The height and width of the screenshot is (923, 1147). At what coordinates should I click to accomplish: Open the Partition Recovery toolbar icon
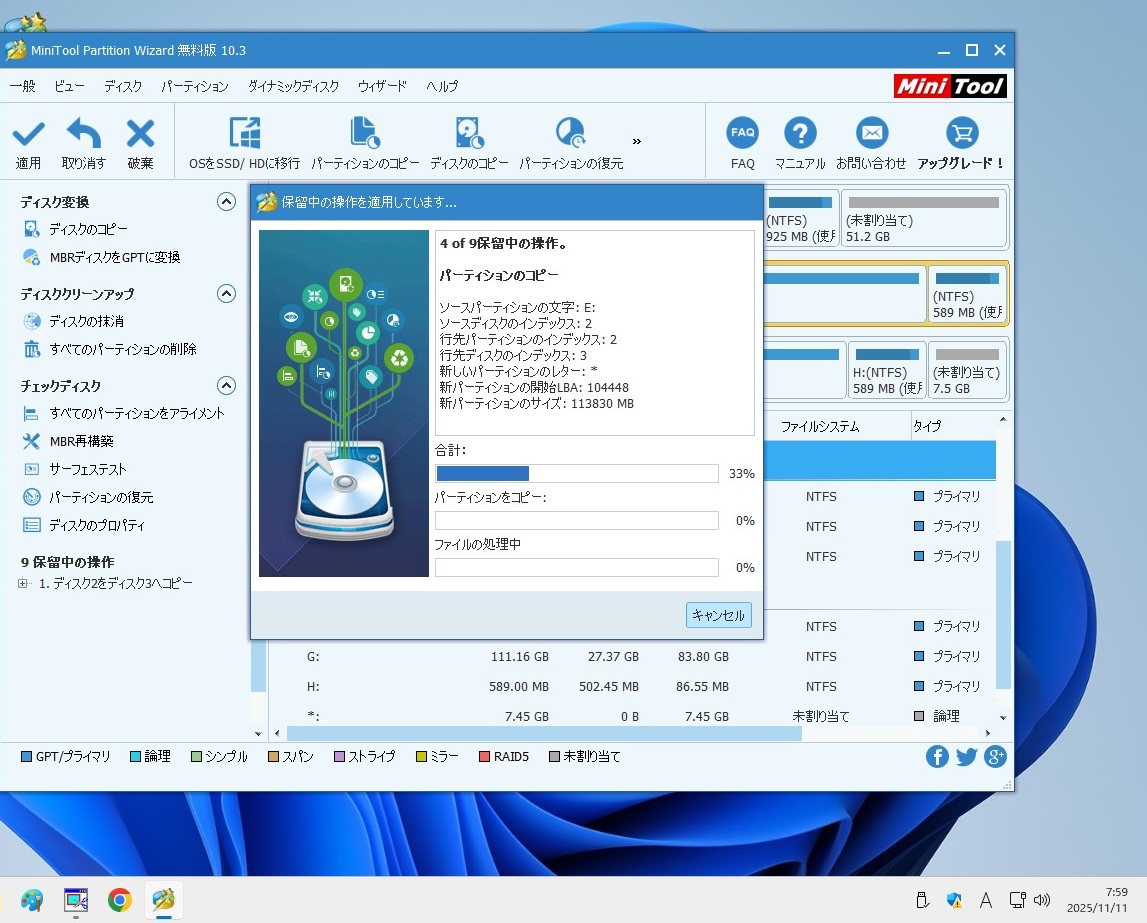pos(570,134)
